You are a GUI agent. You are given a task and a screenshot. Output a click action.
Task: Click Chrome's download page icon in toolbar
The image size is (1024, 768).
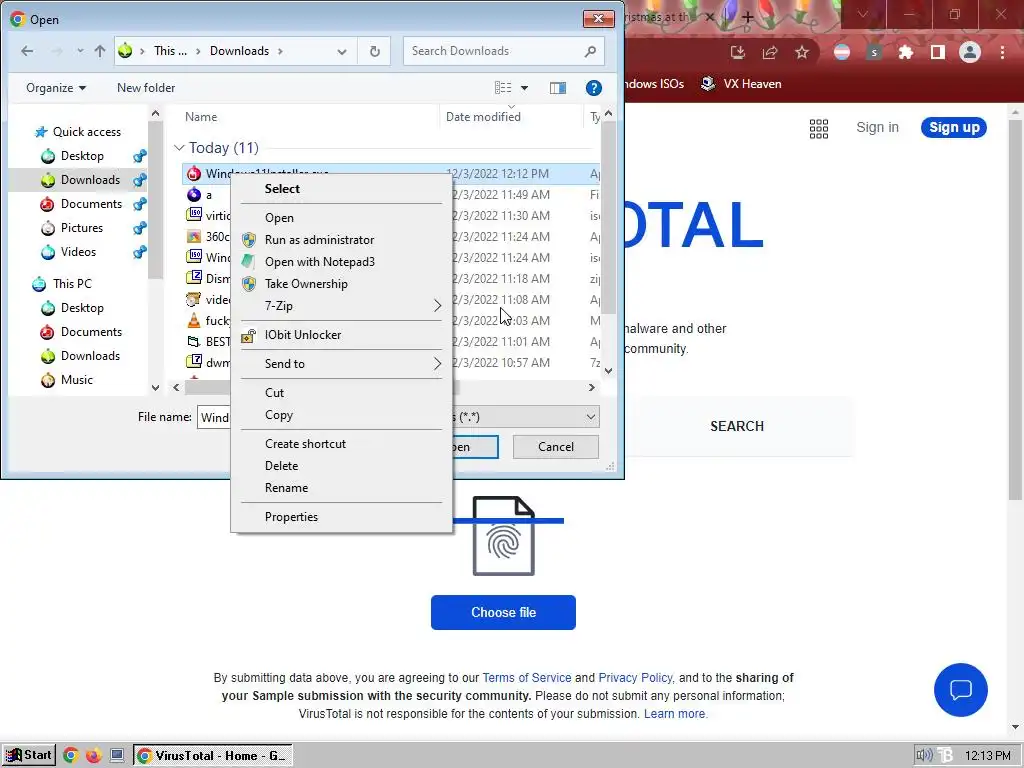point(738,53)
